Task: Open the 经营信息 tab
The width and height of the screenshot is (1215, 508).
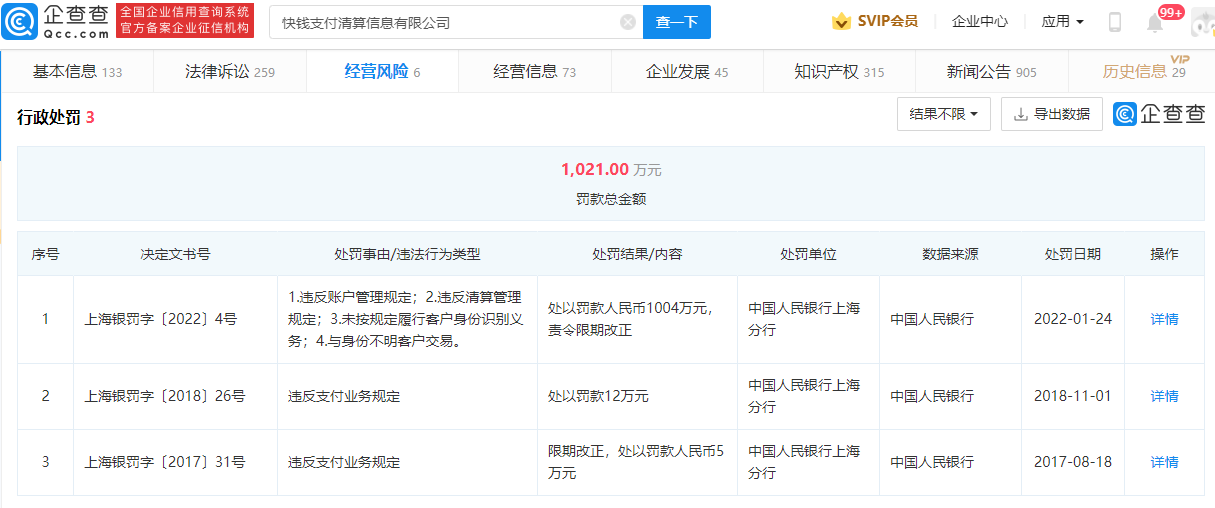Action: 535,72
